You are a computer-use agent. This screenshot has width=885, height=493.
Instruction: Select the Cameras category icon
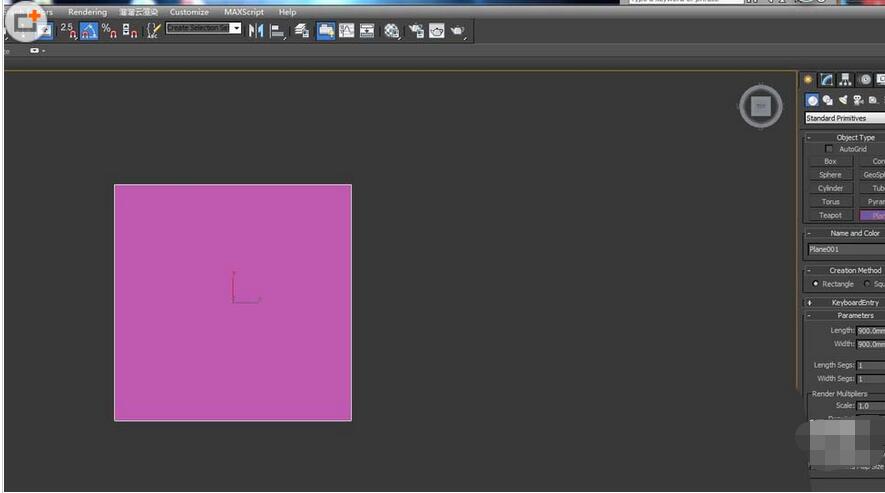click(858, 100)
